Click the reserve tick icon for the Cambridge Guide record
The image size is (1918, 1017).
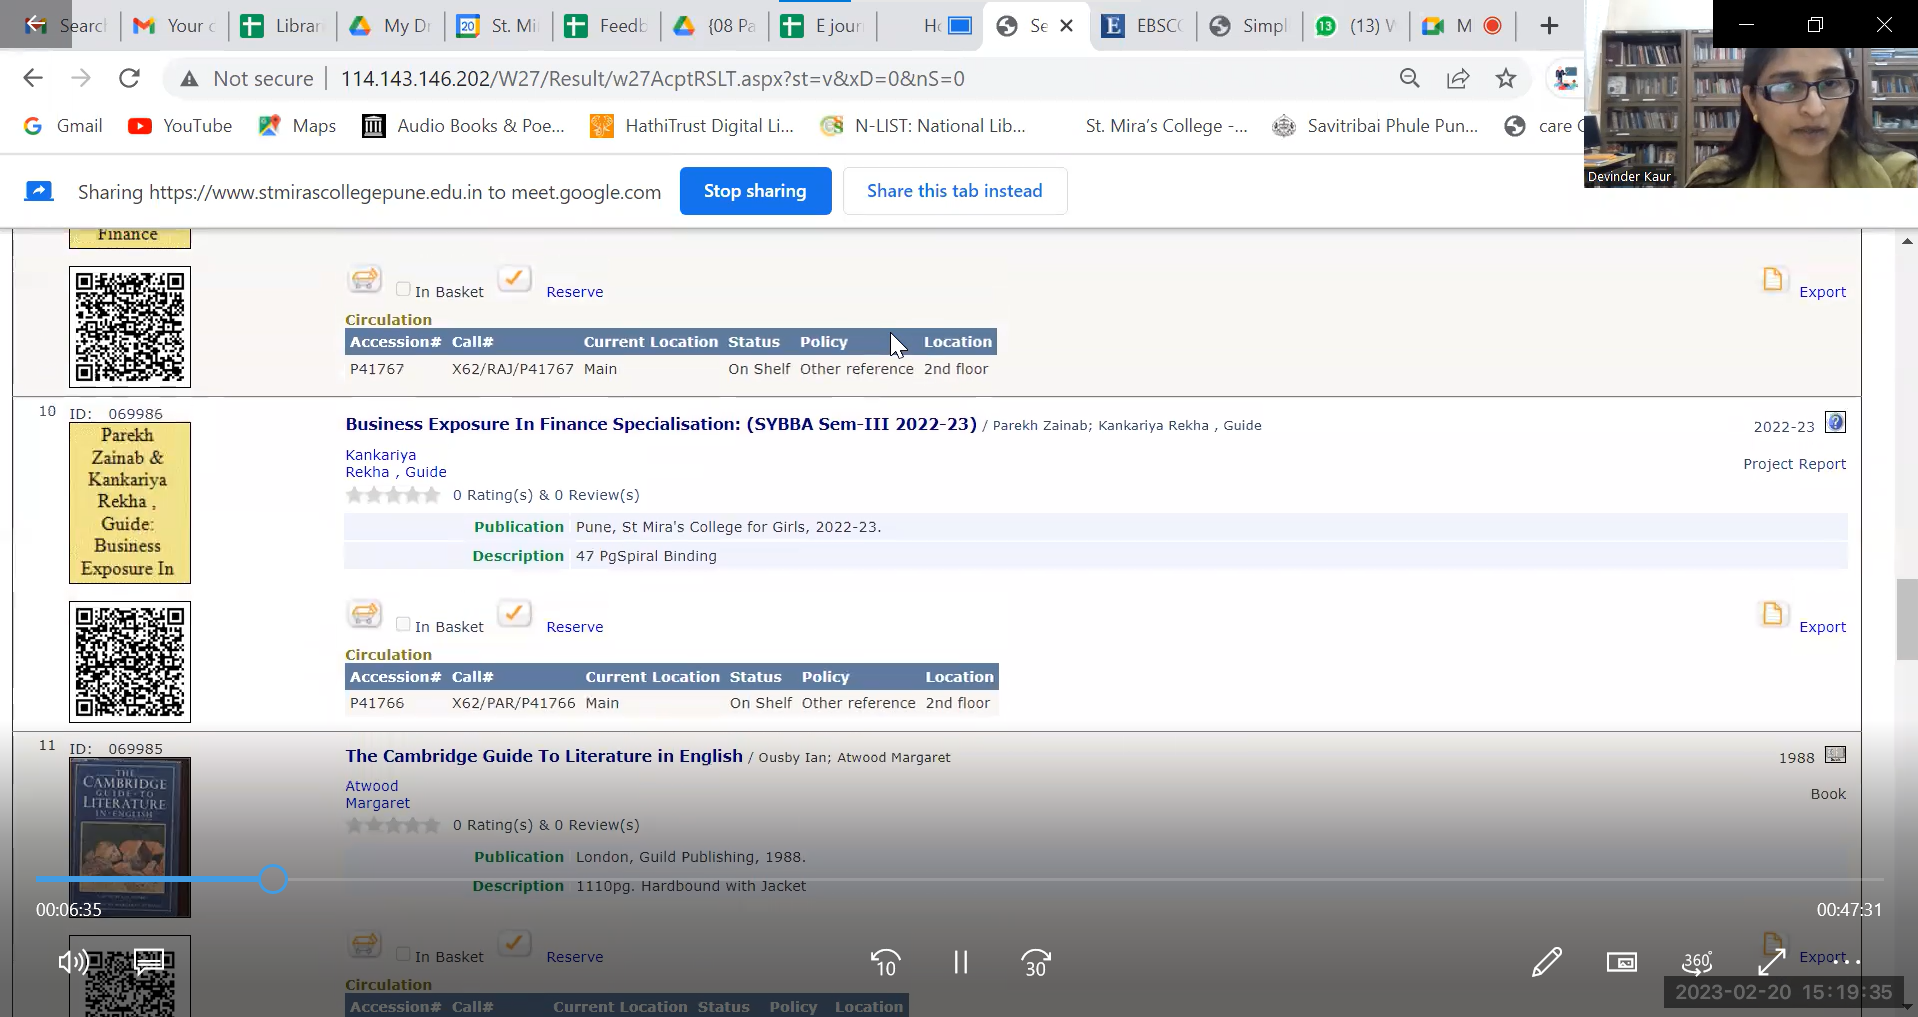coord(514,943)
